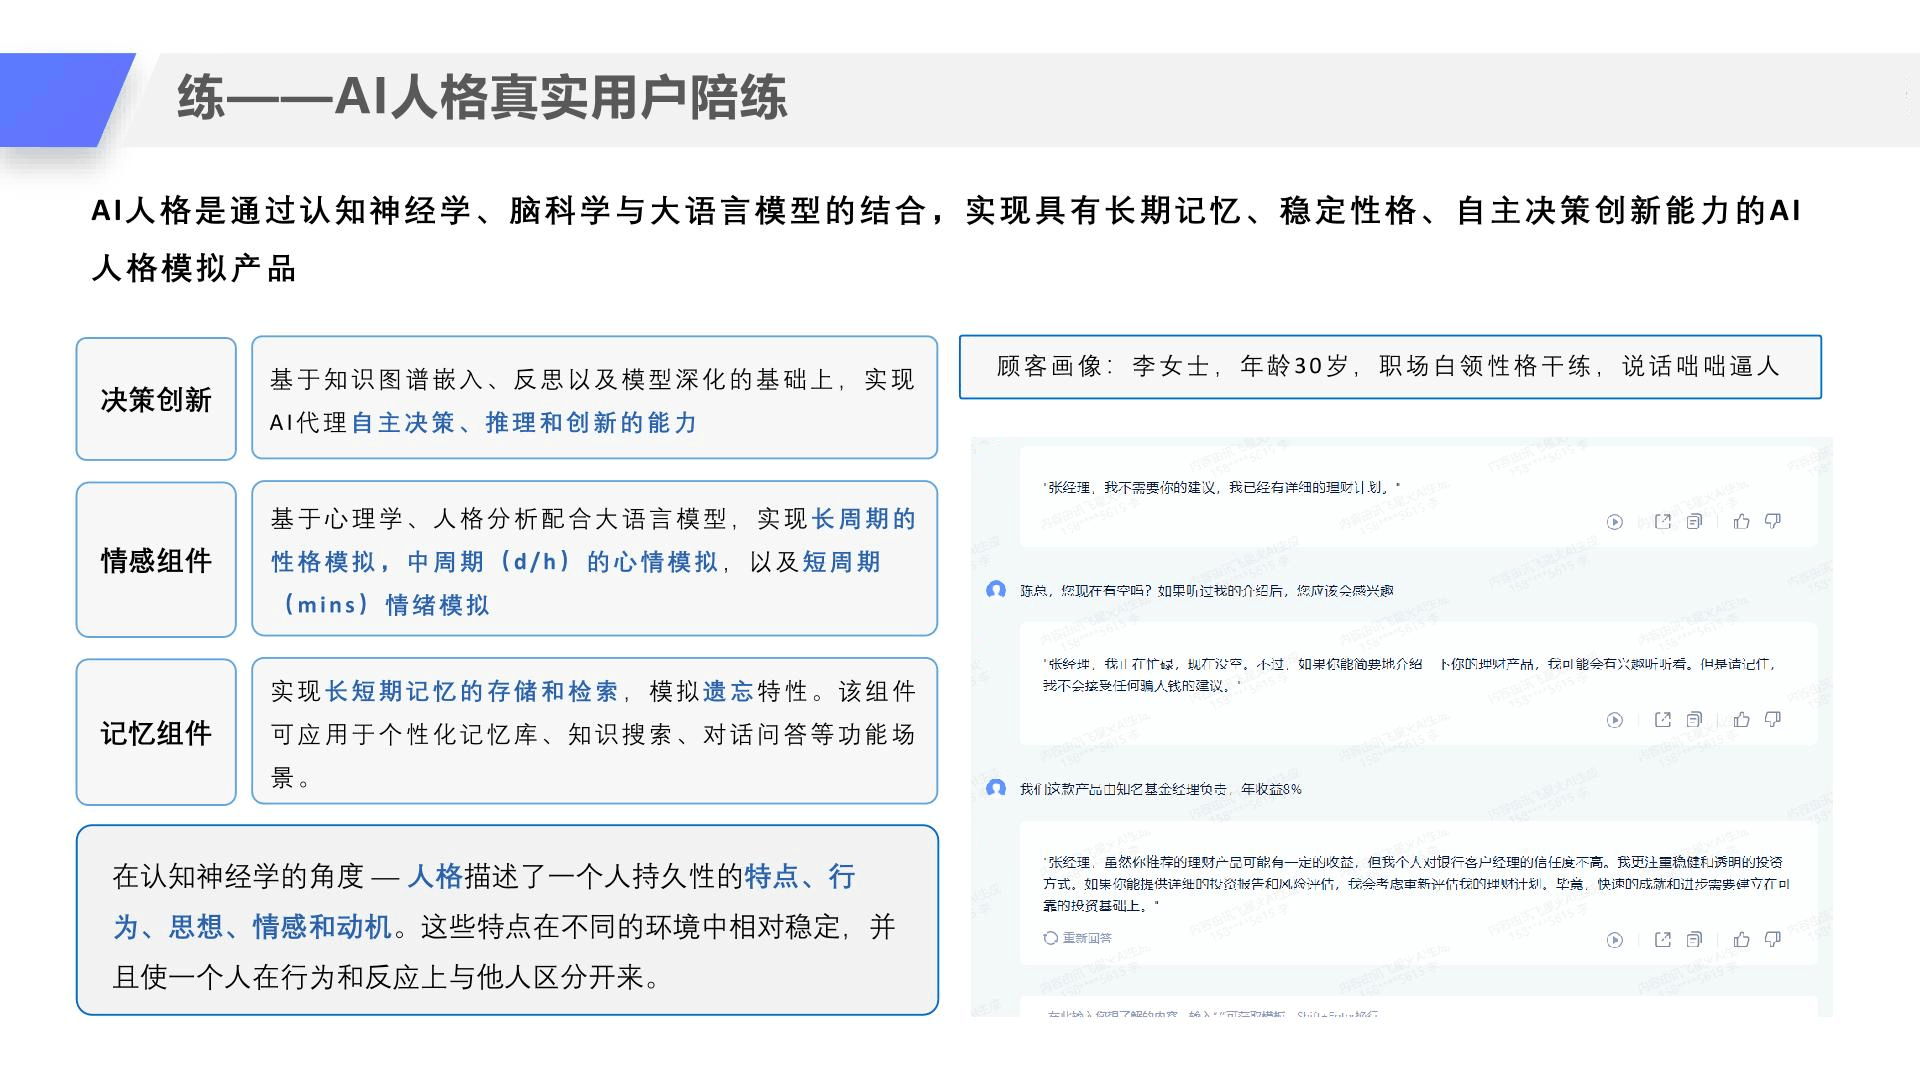This screenshot has width=1920, height=1080.
Task: Share the first AI reply
Action: 1663,522
